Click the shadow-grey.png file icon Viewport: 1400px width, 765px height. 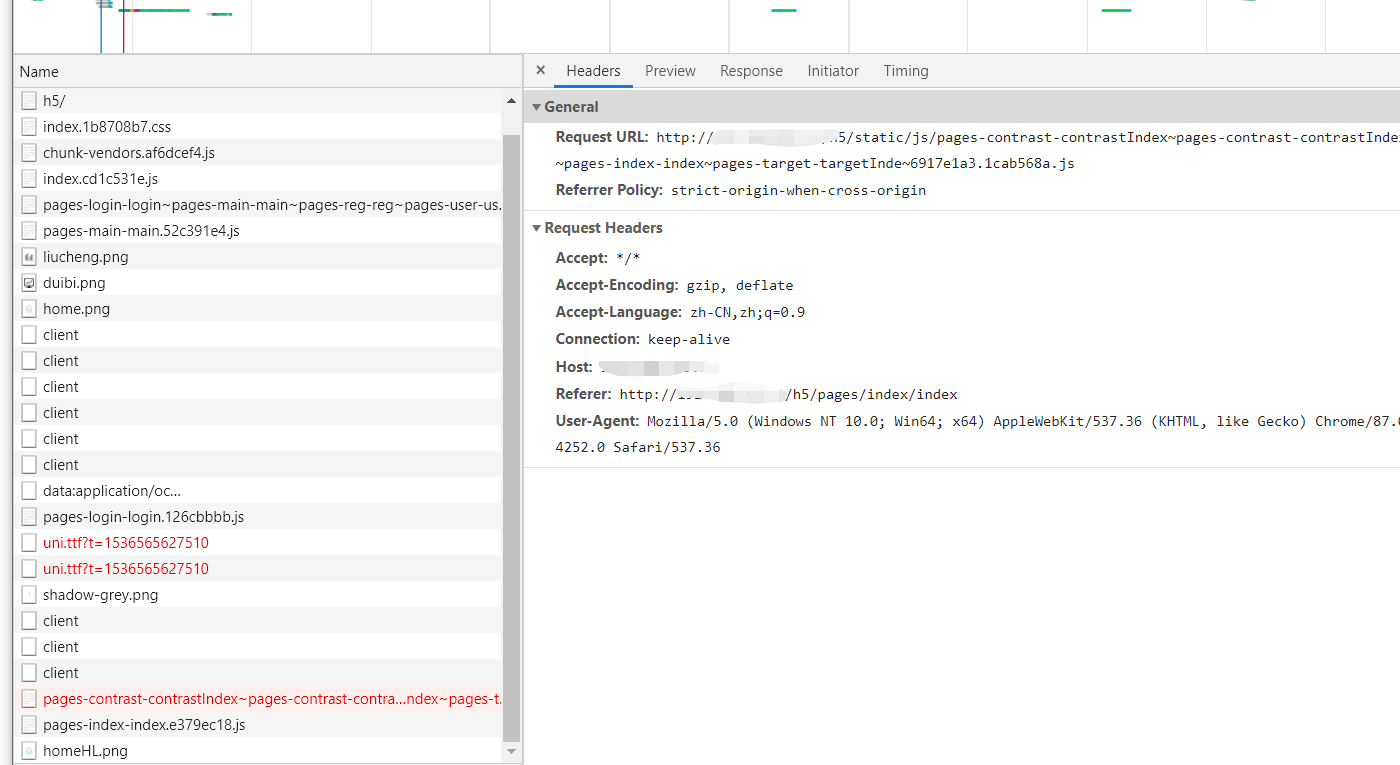pyautogui.click(x=29, y=595)
